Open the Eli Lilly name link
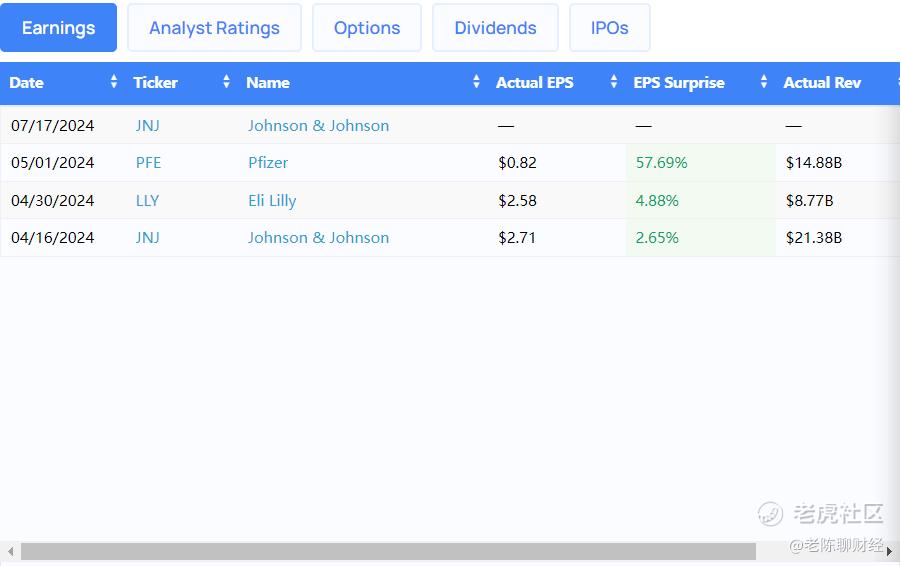The height and width of the screenshot is (566, 901). tap(272, 200)
